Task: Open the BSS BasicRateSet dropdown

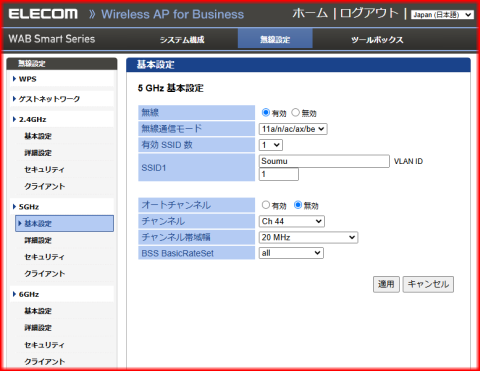Action: [291, 253]
